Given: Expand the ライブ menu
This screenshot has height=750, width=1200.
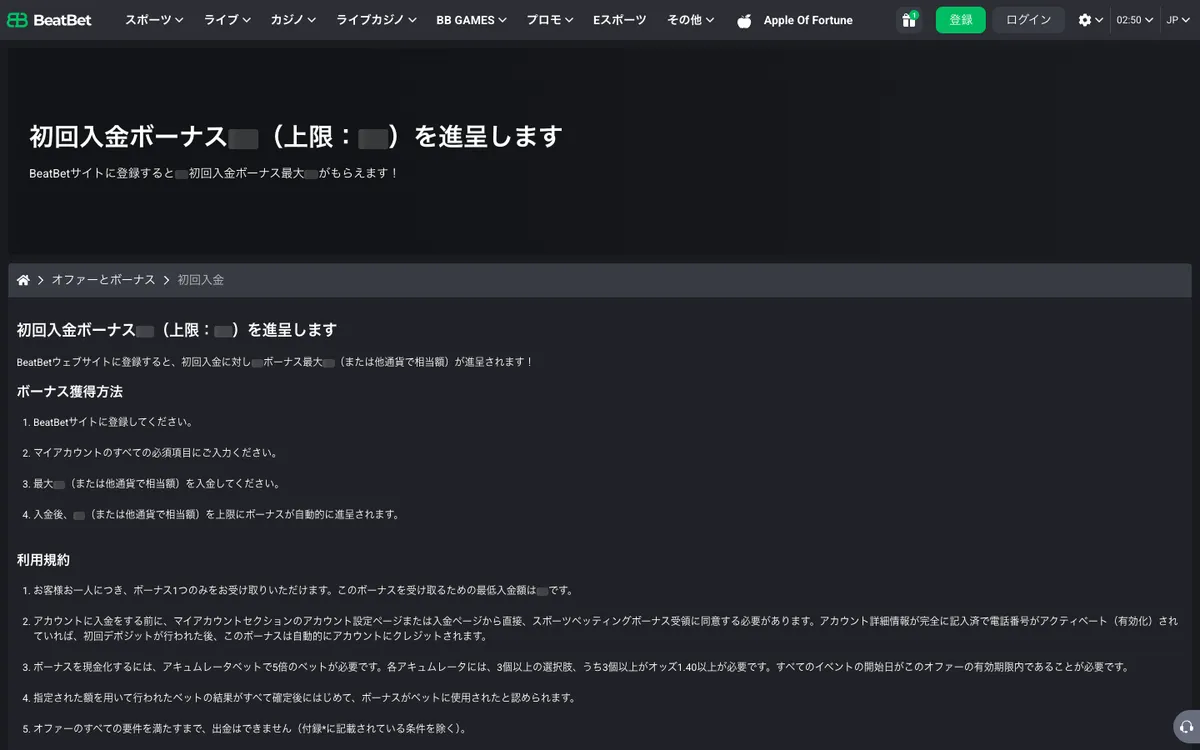Looking at the screenshot, I should click(227, 20).
